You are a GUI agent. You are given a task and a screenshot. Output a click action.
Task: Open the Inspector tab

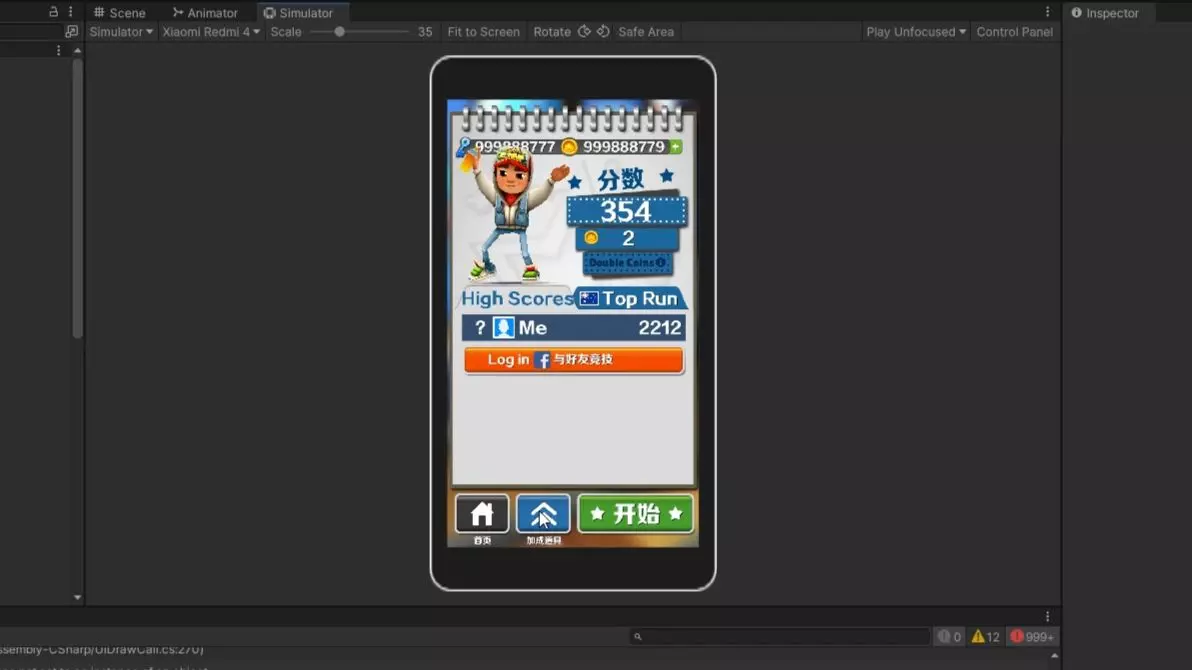1105,13
